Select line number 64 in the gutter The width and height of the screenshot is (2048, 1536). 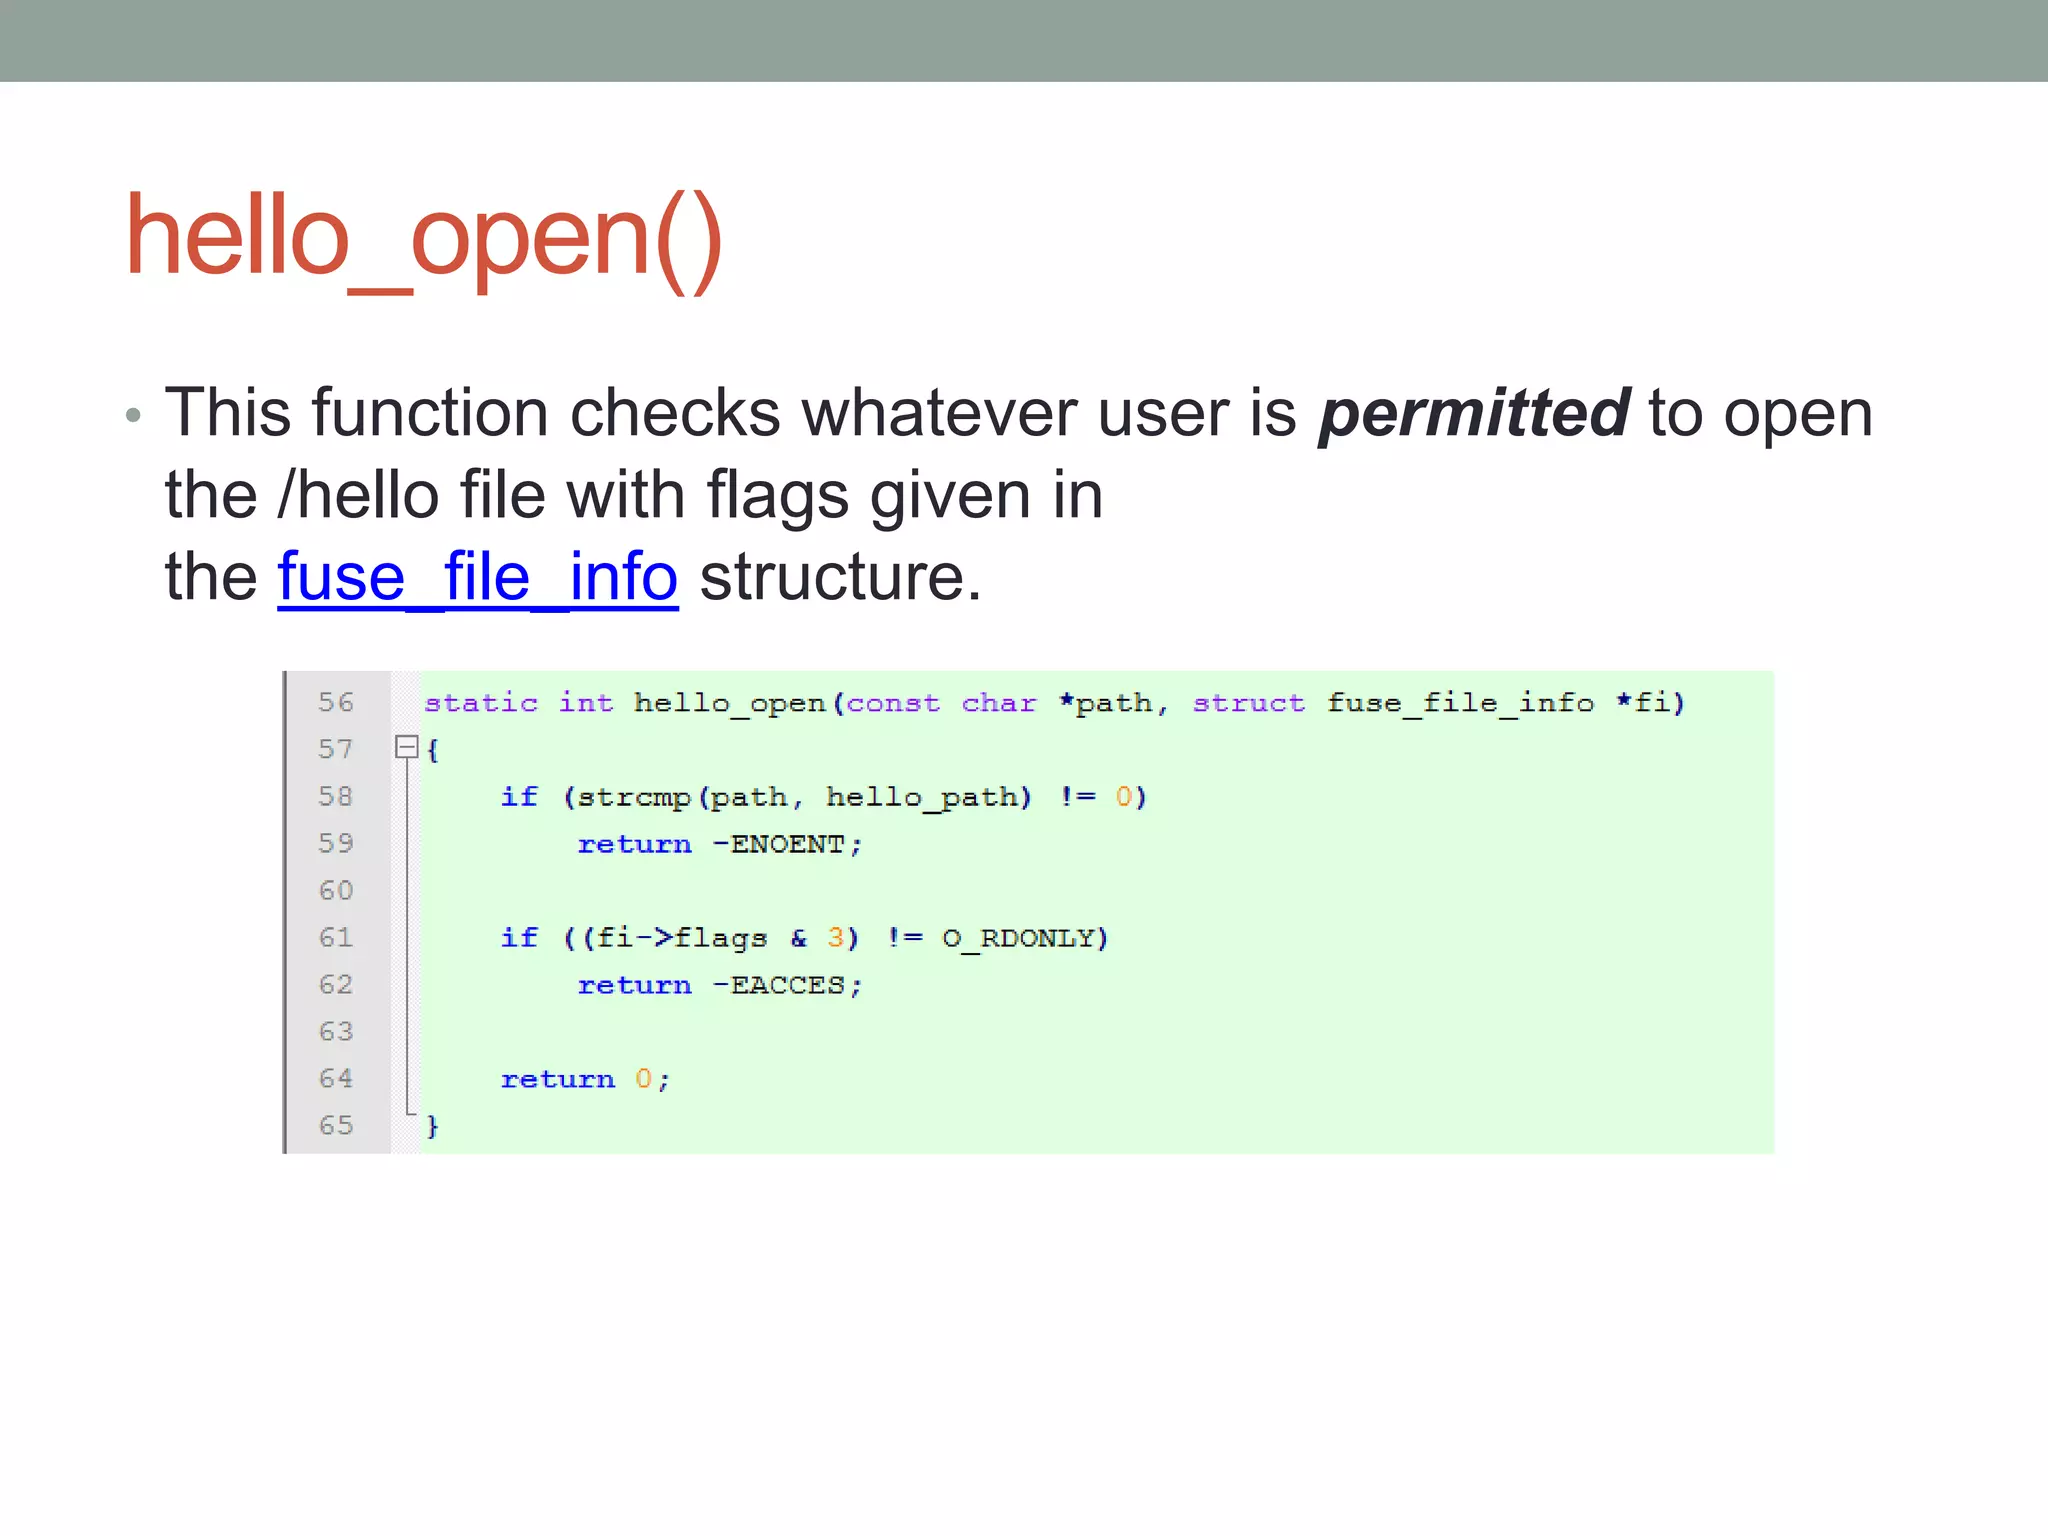coord(336,1078)
